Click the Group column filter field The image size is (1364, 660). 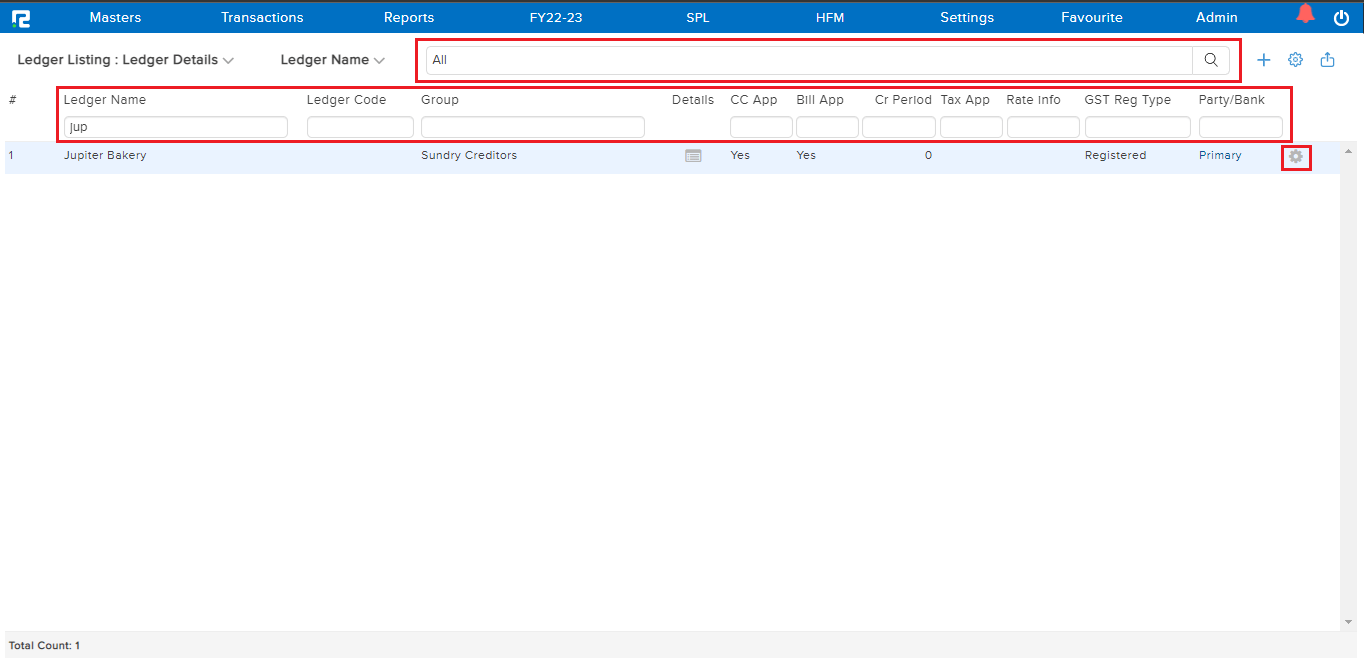pyautogui.click(x=532, y=127)
